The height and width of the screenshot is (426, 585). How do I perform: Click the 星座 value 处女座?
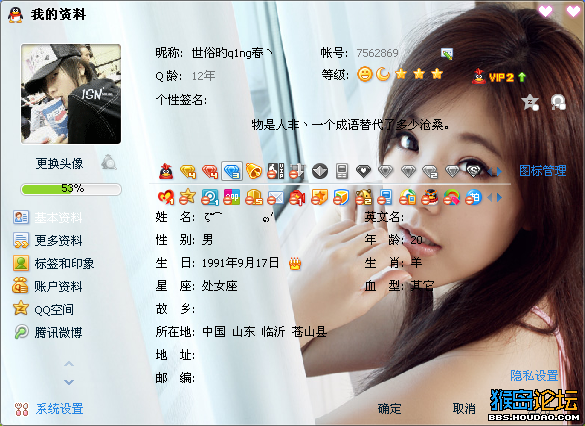(219, 286)
